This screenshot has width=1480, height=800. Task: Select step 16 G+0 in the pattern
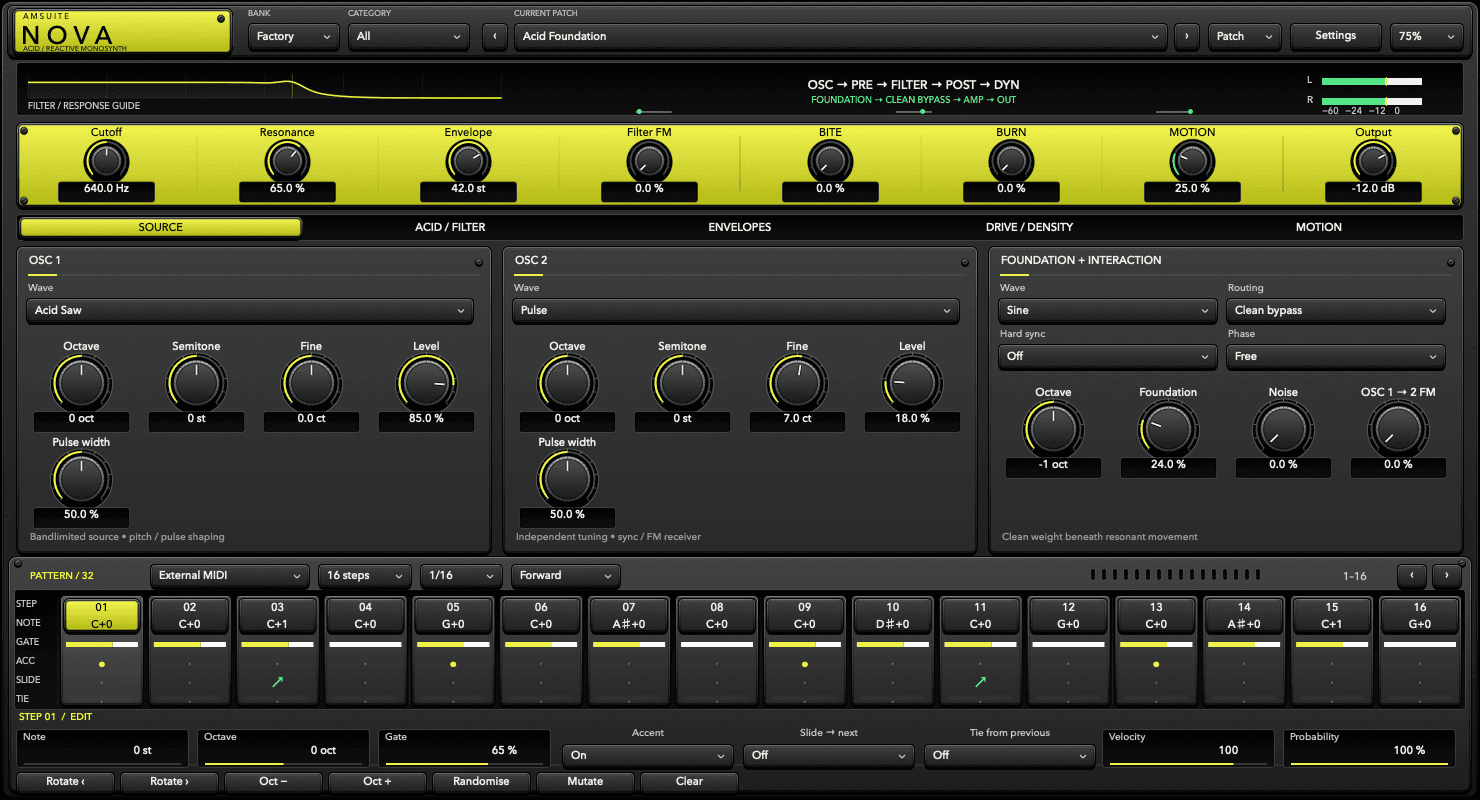[1420, 615]
